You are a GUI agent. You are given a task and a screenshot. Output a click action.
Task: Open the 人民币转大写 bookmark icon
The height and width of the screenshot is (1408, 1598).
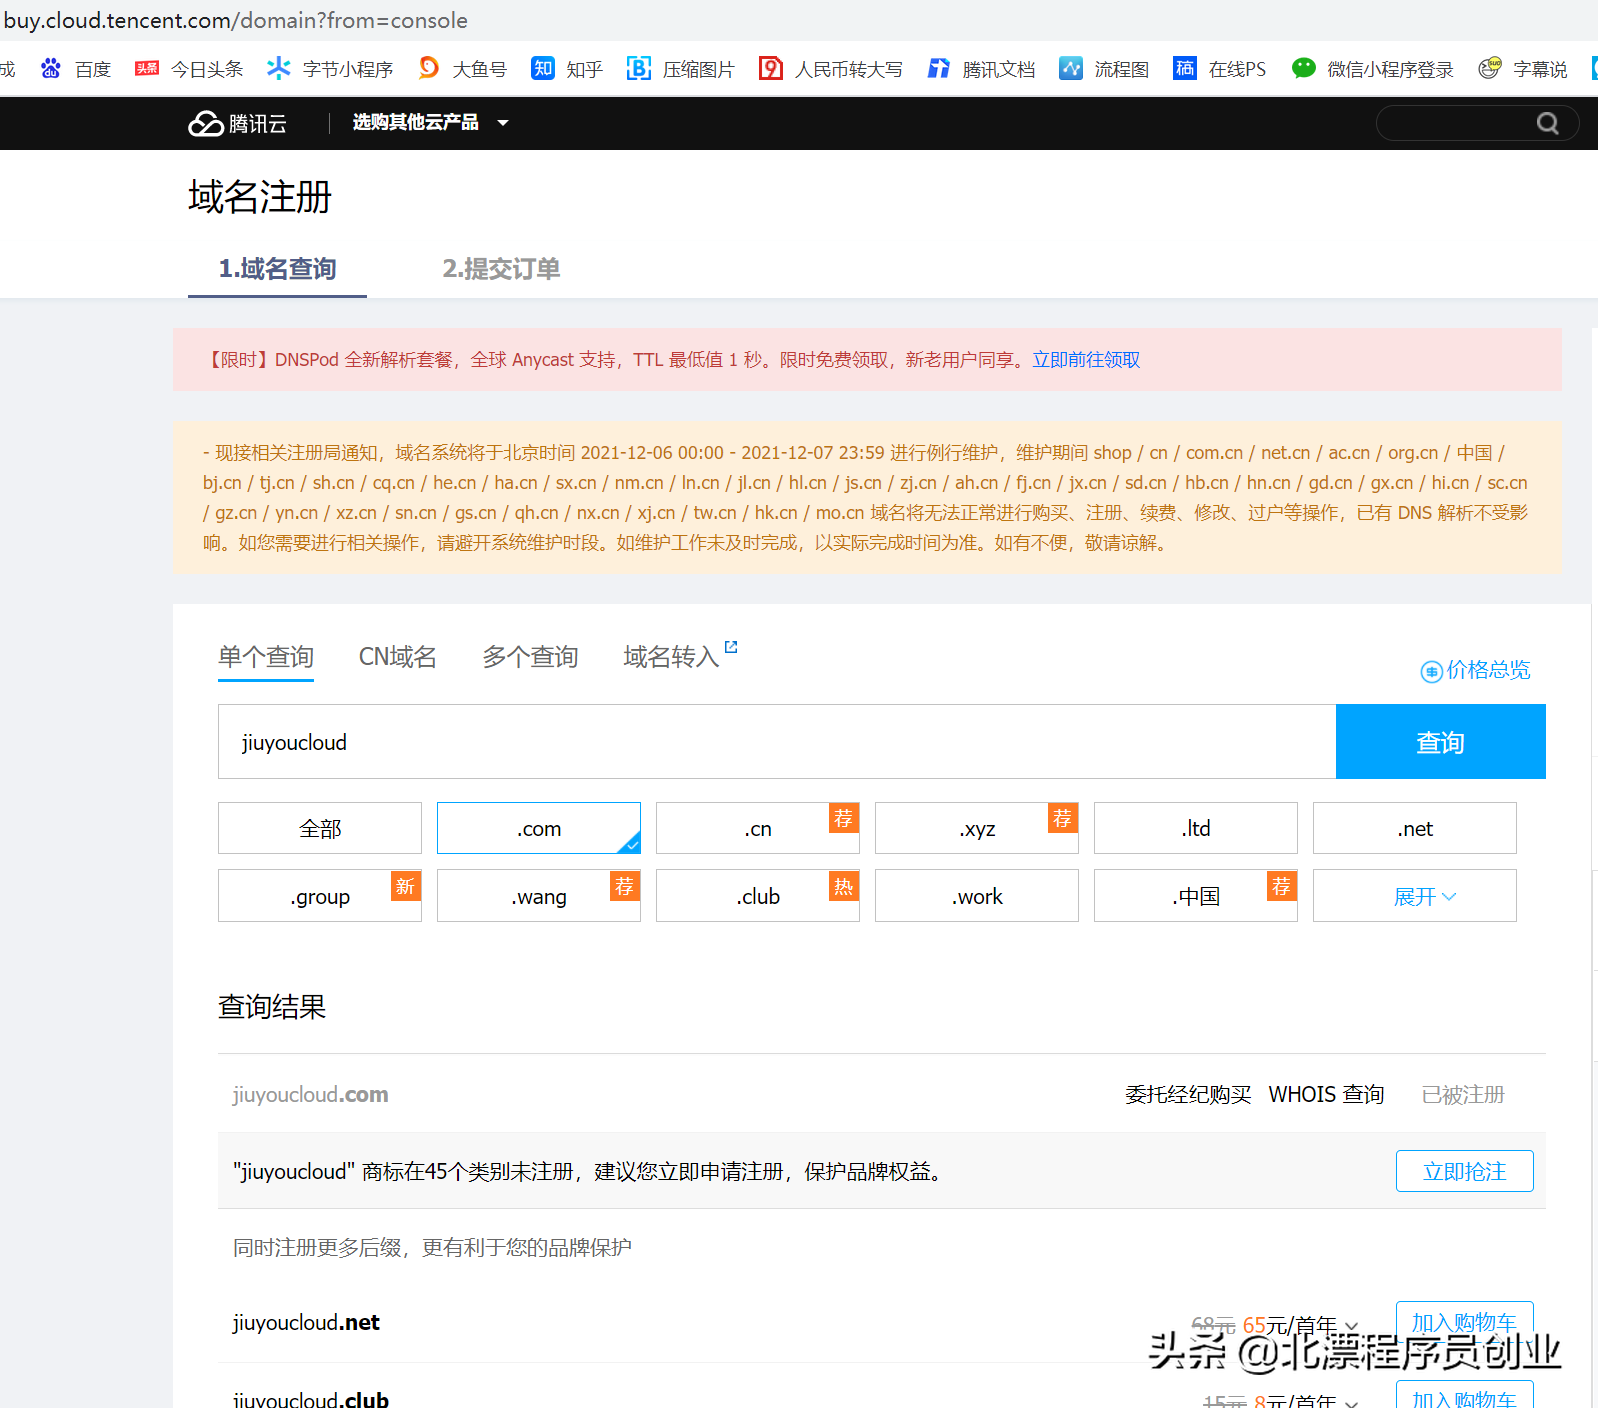click(x=771, y=68)
